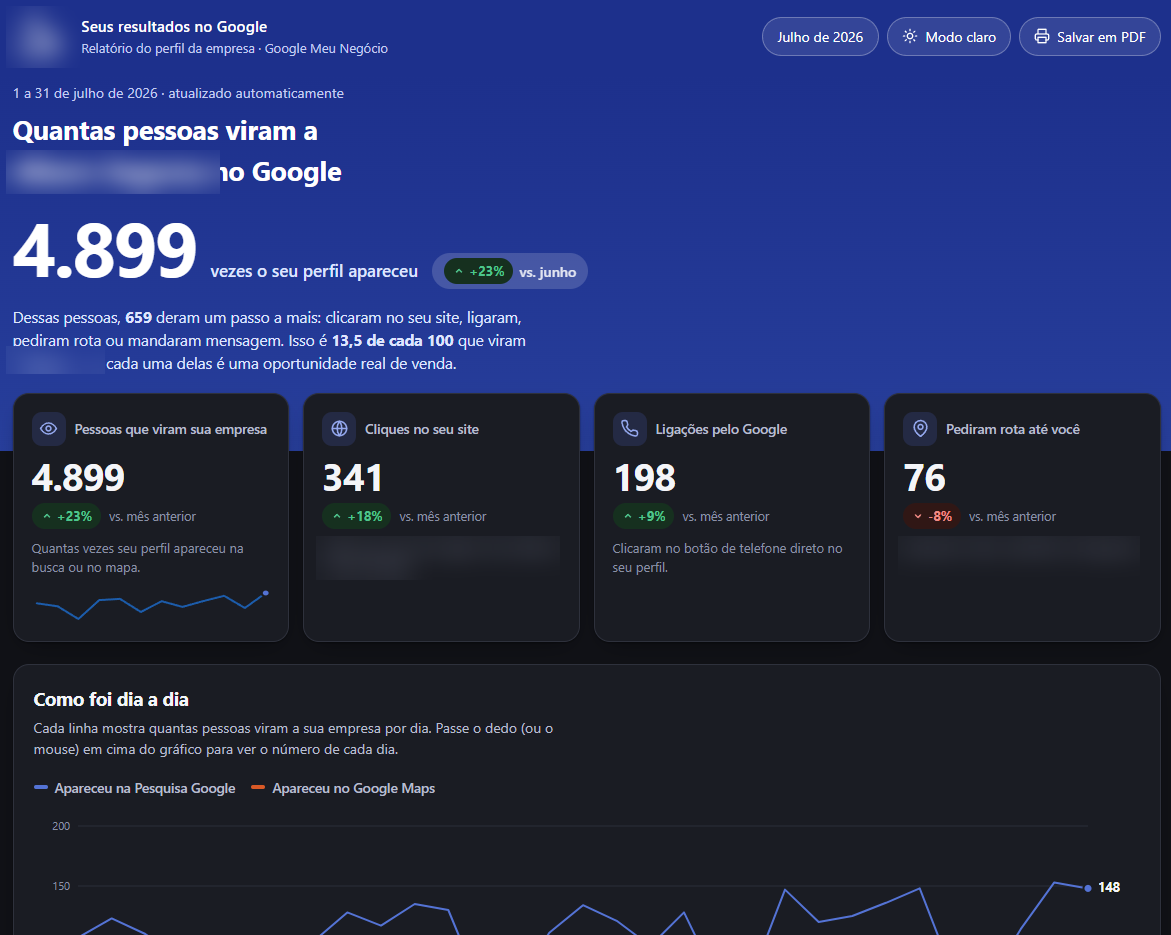Click the +23% vs. junho badge
Viewport: 1171px width, 935px height.
pos(510,271)
